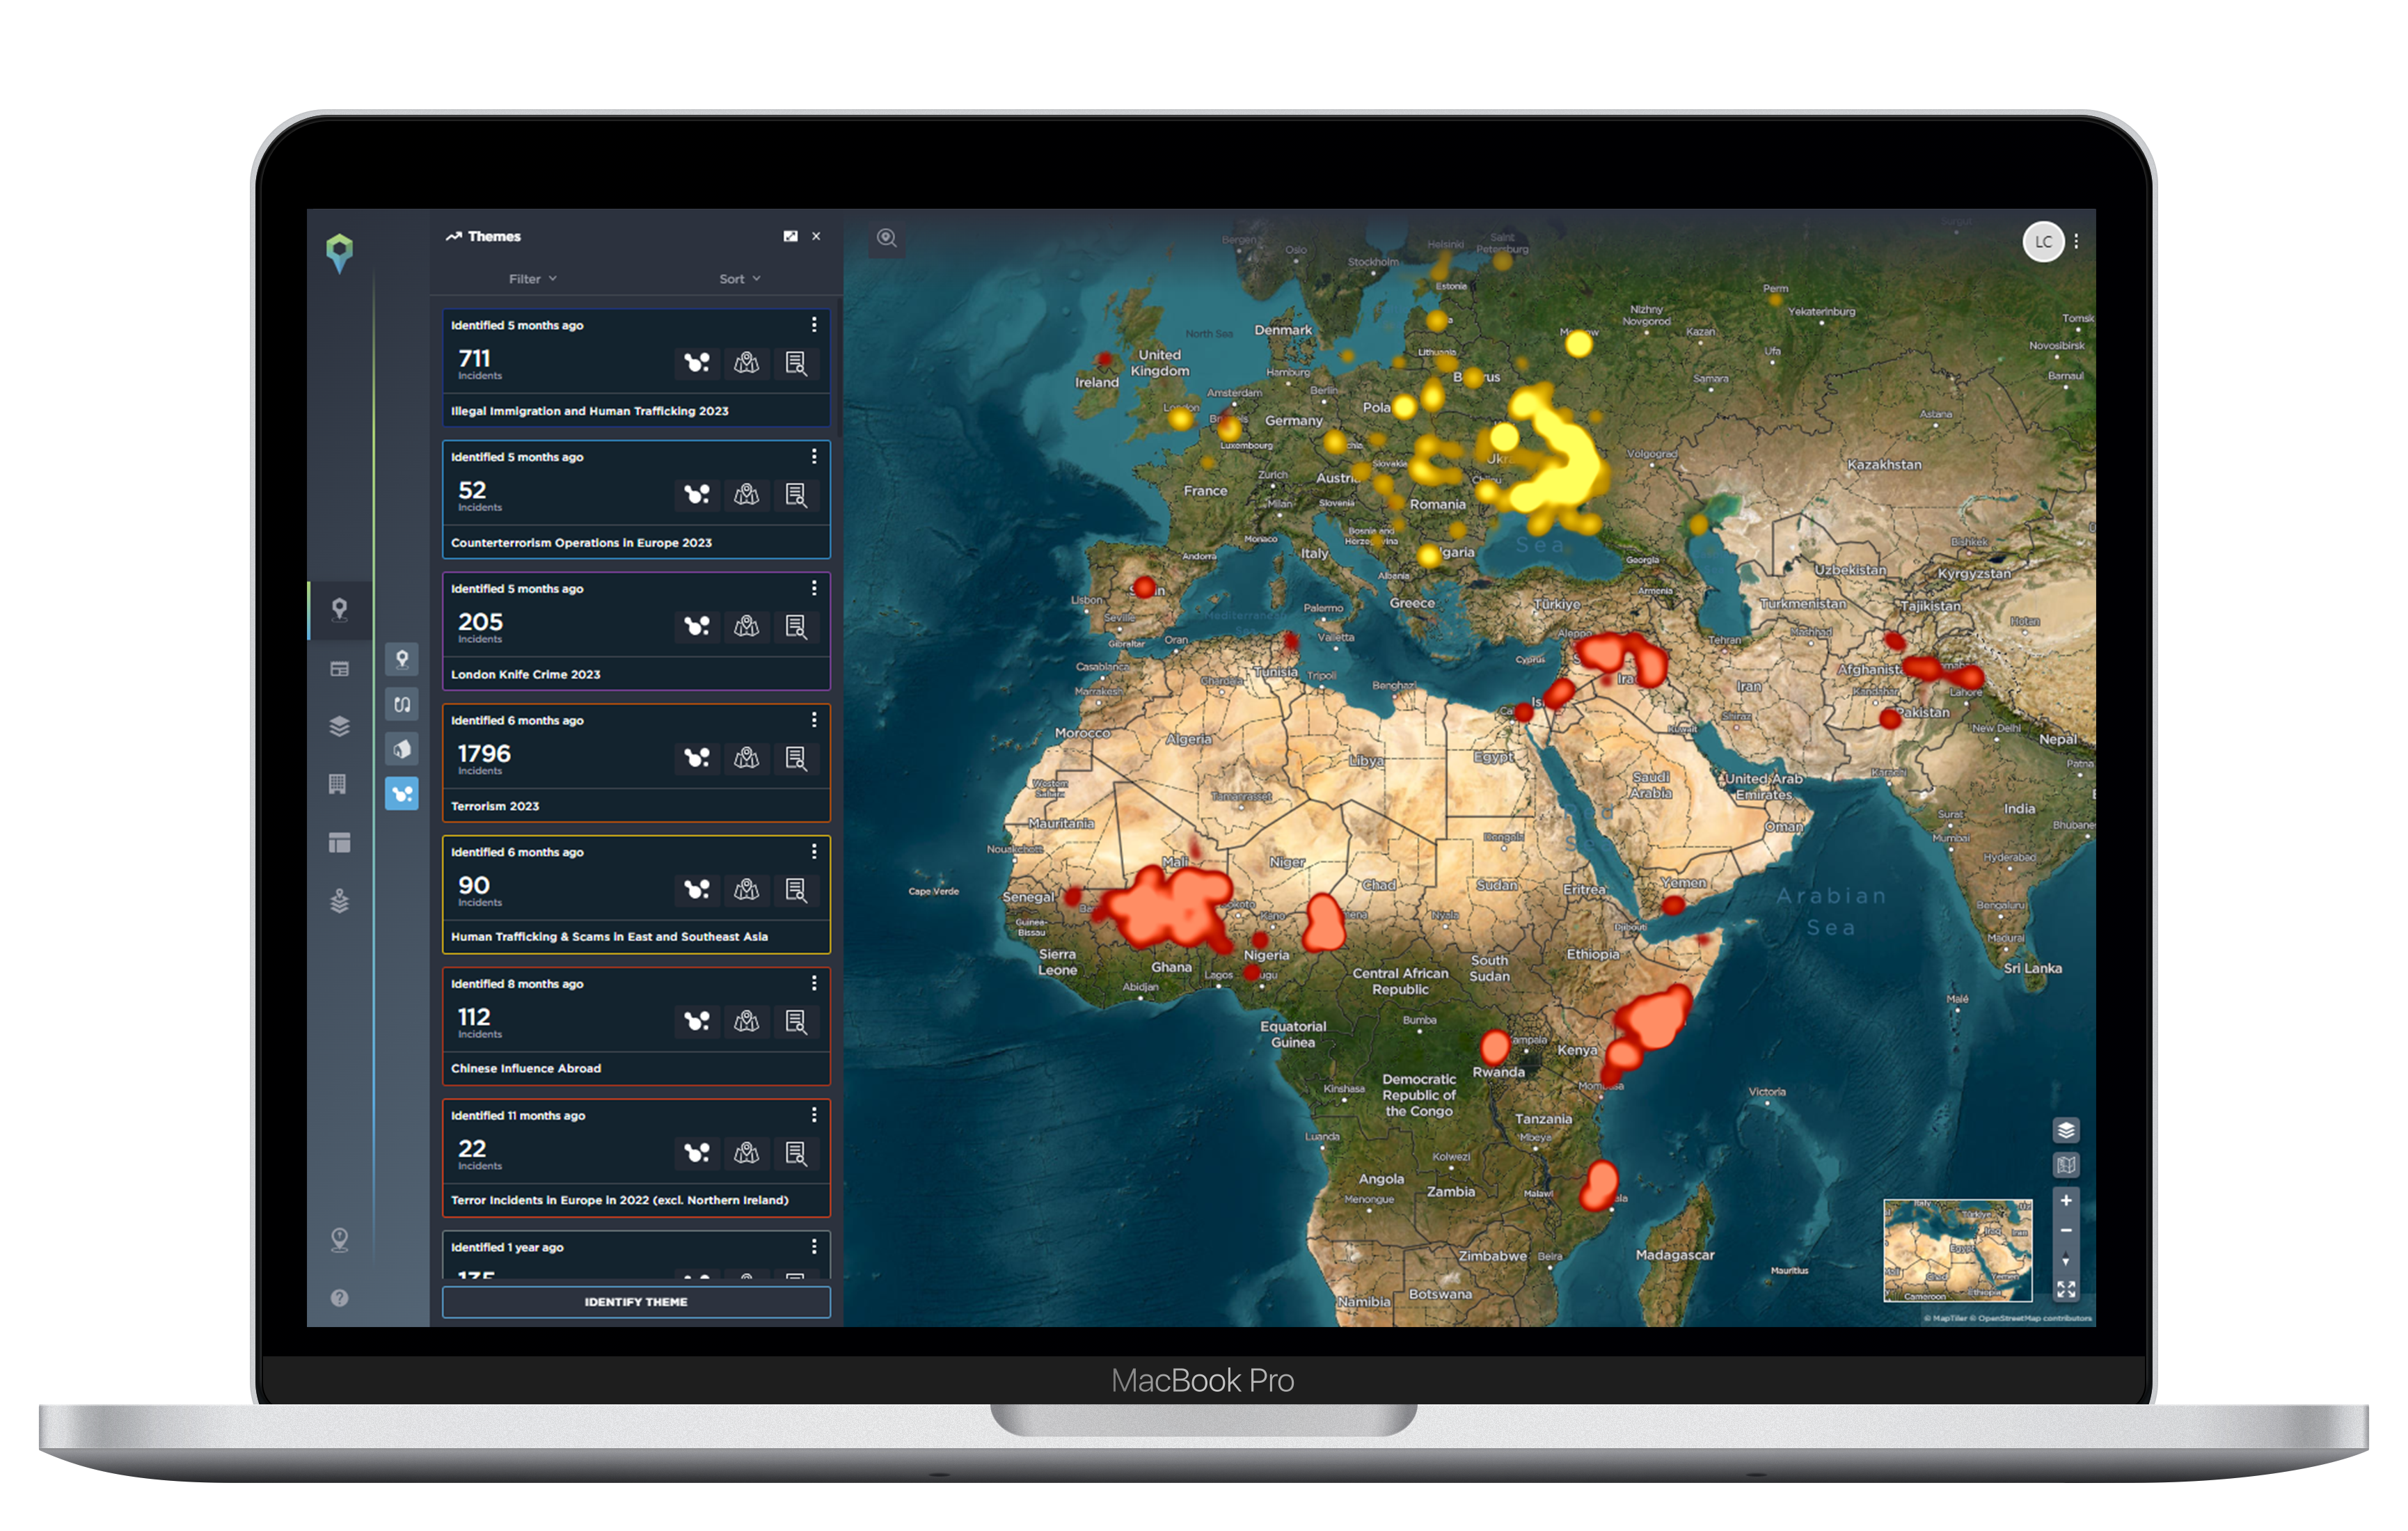
Task: Click the overview minimap thumbnail
Action: coord(1958,1250)
